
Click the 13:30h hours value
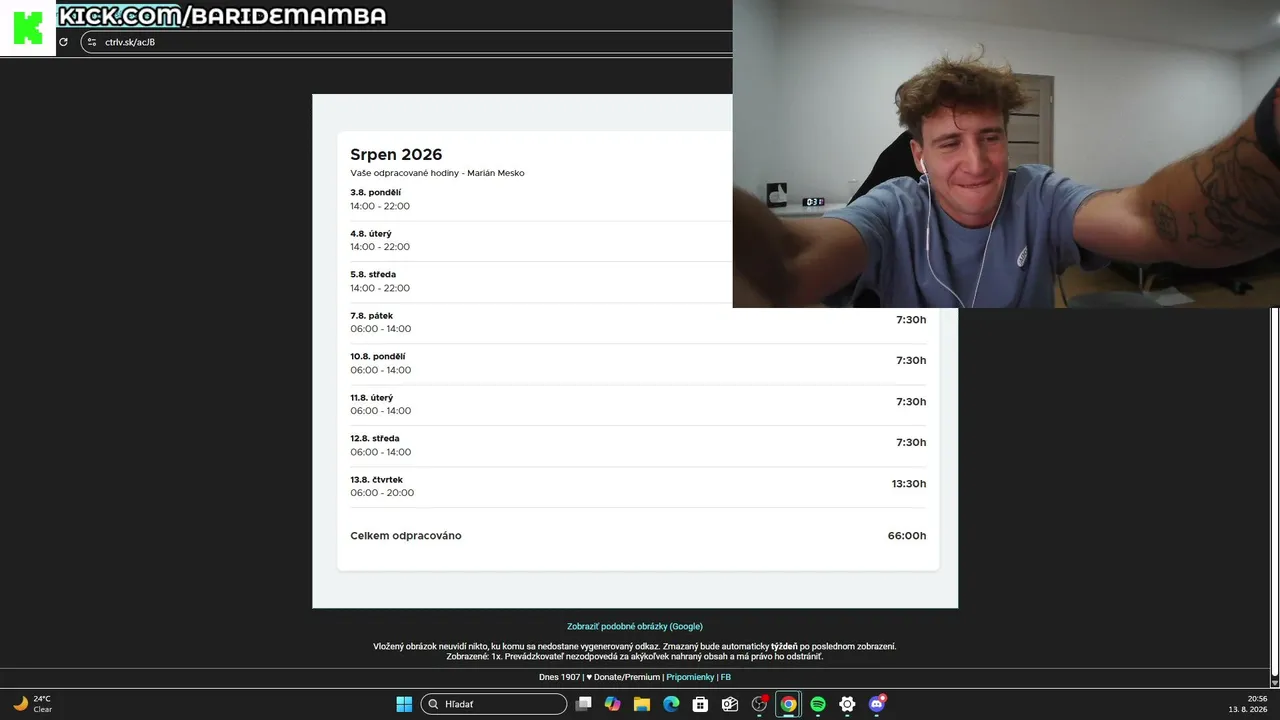tap(909, 484)
